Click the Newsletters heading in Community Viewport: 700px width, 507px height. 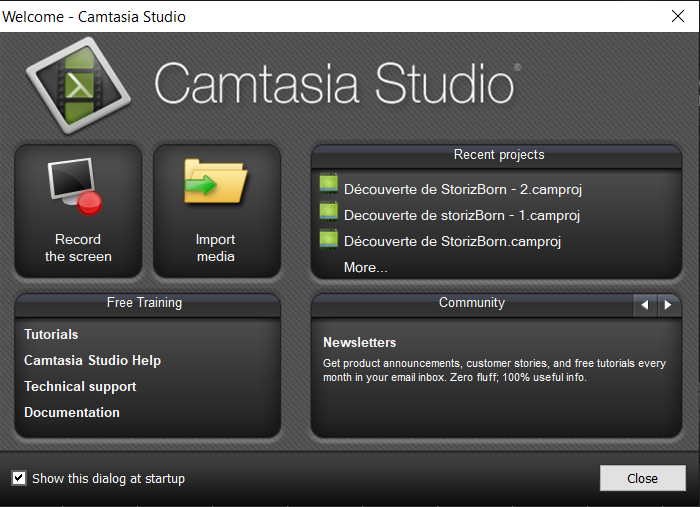[359, 342]
